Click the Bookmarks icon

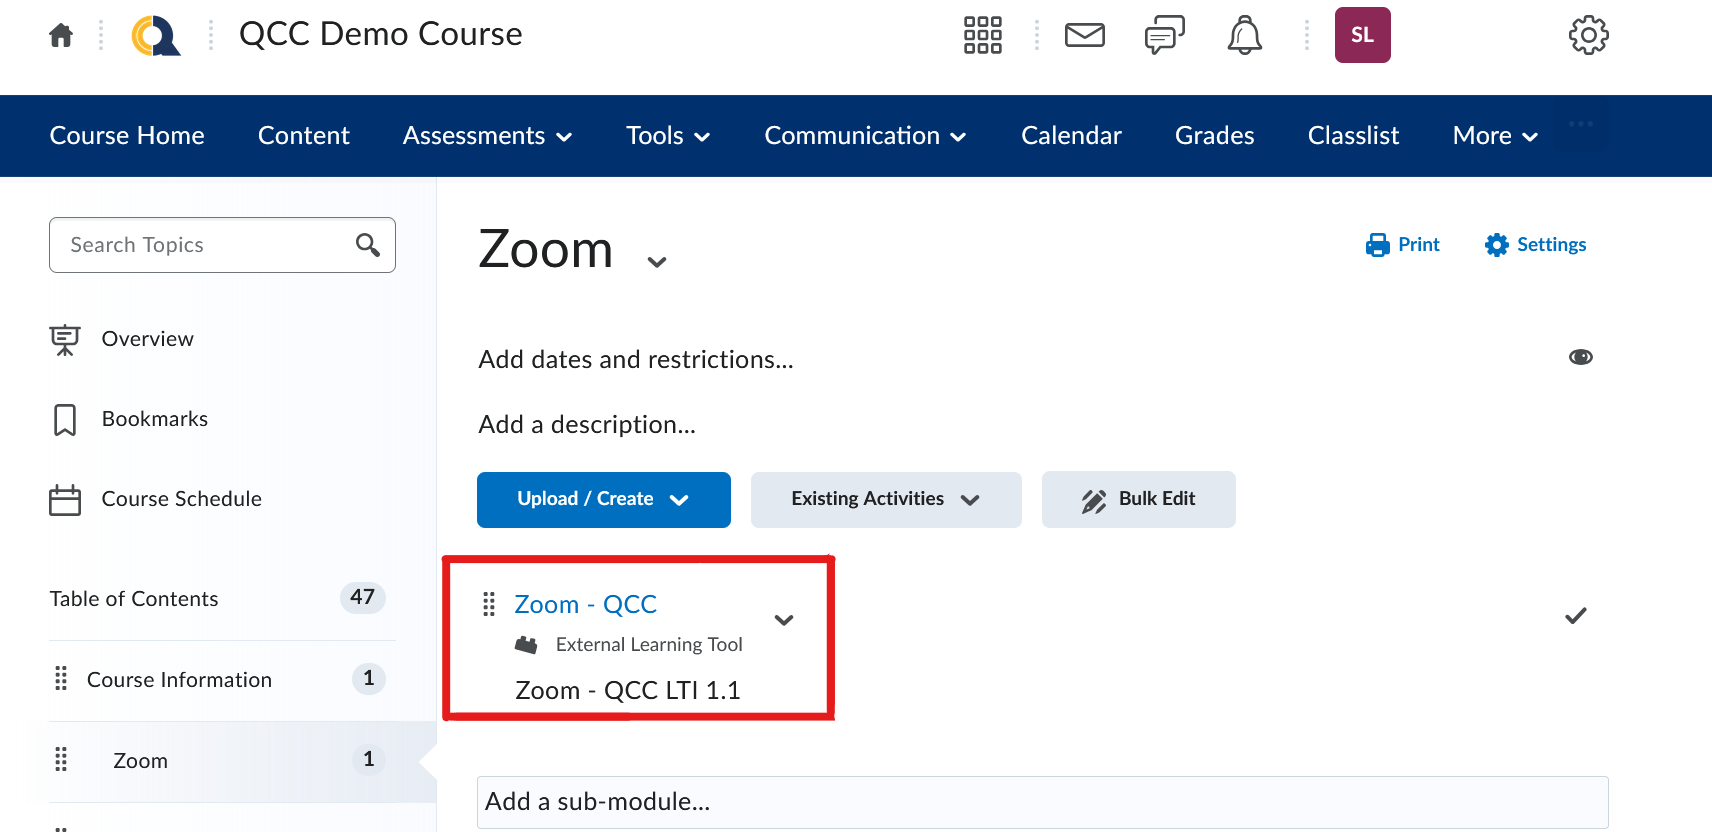[65, 419]
